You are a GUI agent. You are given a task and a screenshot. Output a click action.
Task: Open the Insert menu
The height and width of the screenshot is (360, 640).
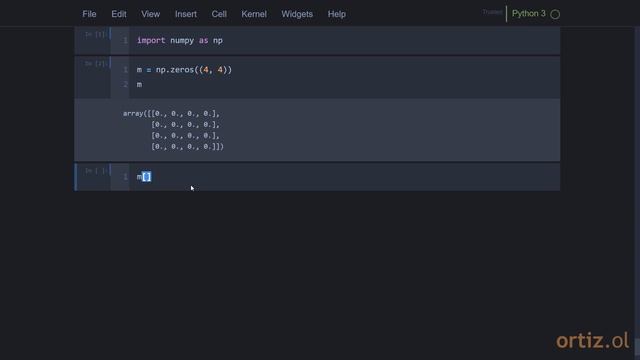click(186, 14)
